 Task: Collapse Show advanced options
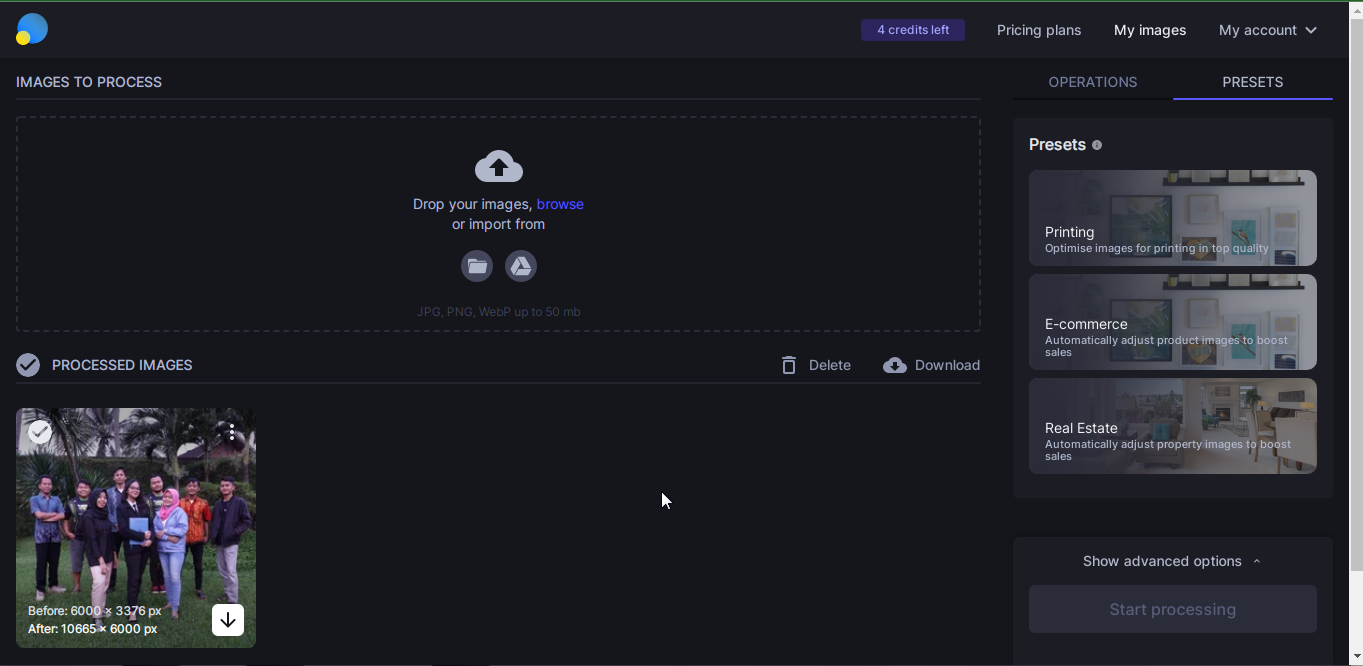click(1172, 561)
